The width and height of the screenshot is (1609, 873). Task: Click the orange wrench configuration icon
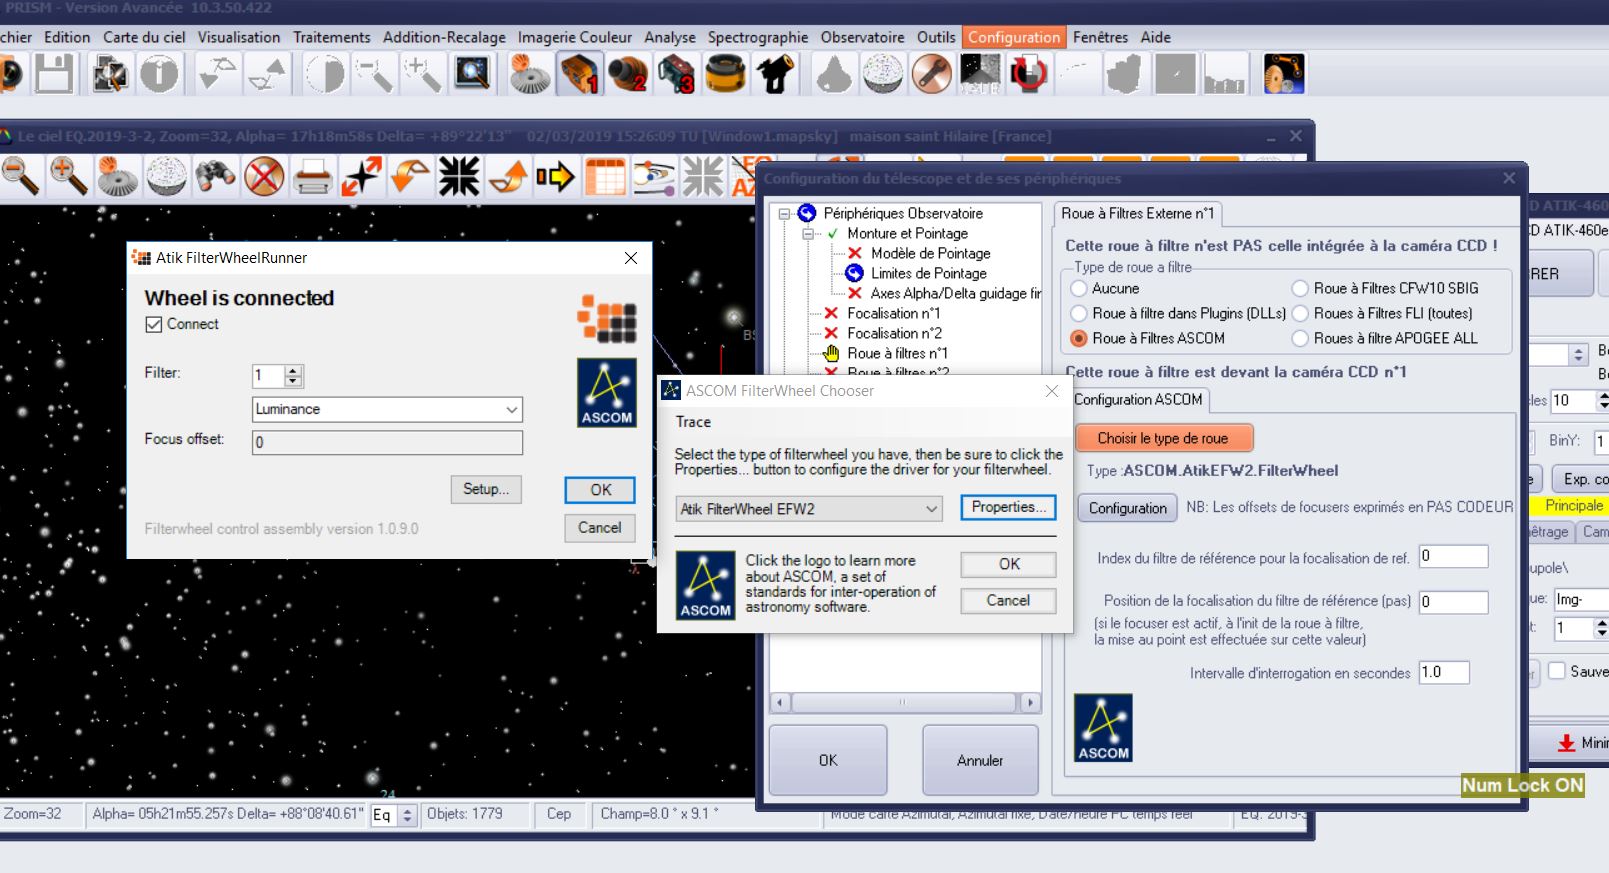coord(931,75)
